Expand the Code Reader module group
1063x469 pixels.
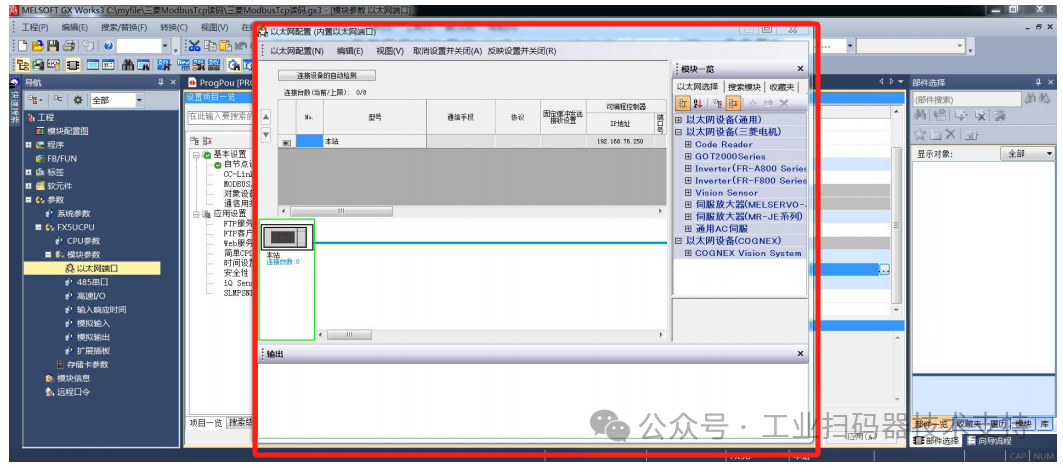tap(688, 144)
